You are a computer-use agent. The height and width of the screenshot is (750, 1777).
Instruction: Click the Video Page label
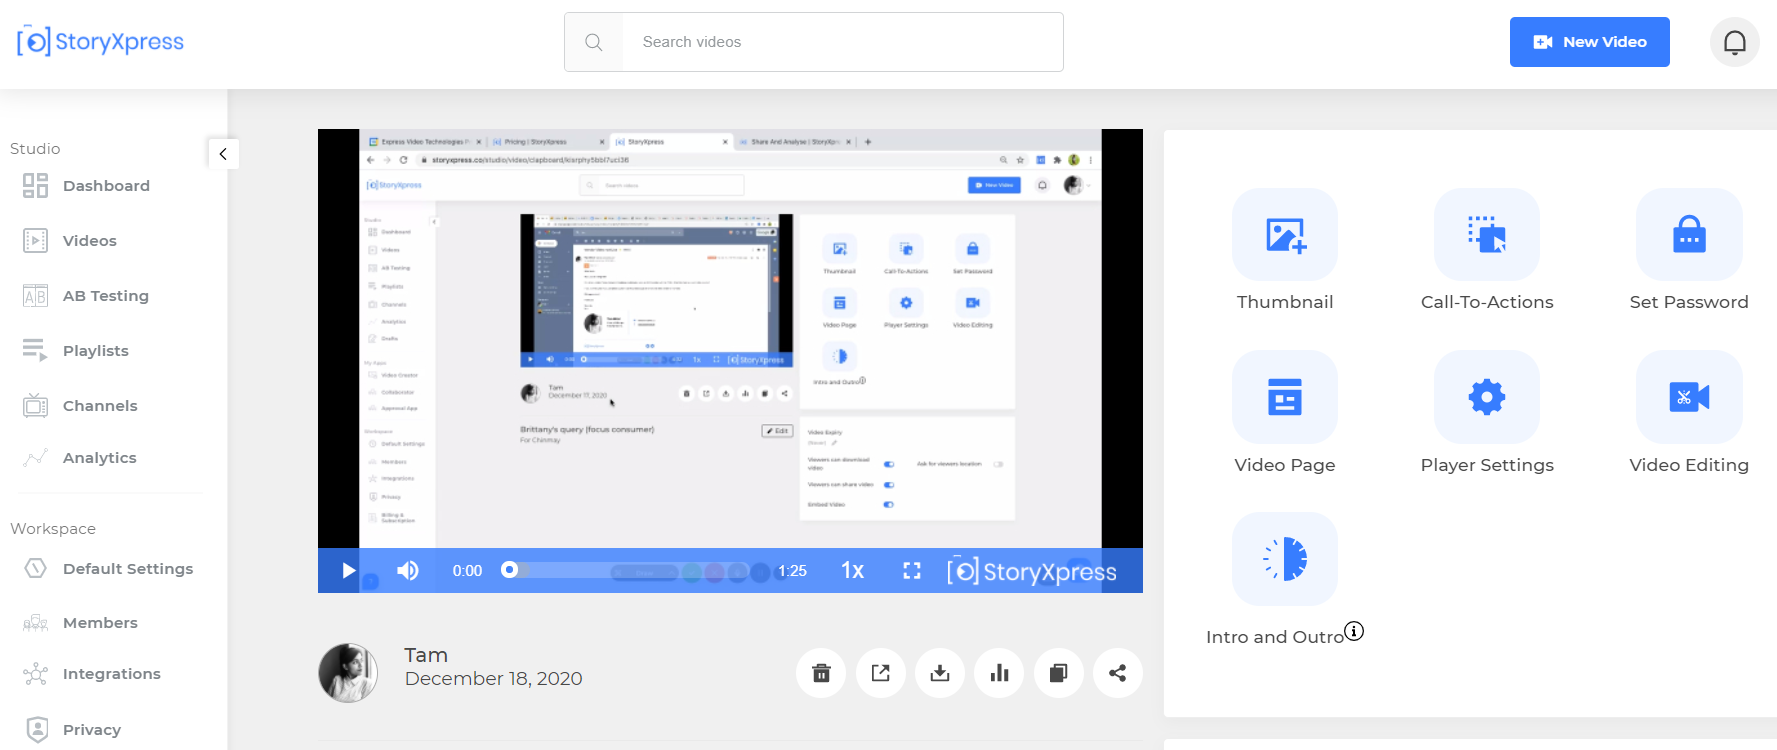point(1285,465)
